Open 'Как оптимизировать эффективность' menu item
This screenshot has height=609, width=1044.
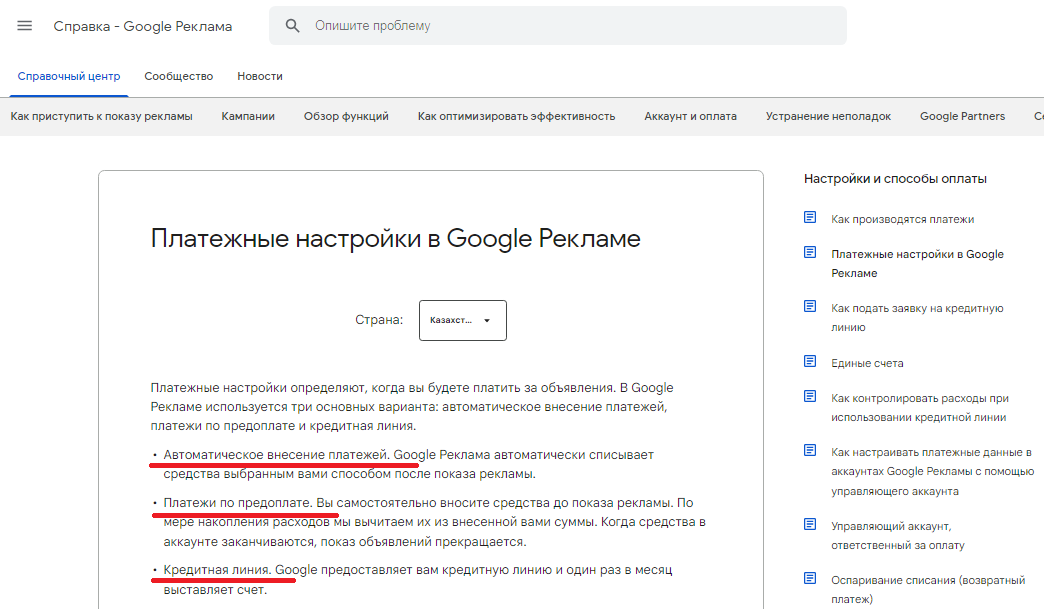(516, 116)
